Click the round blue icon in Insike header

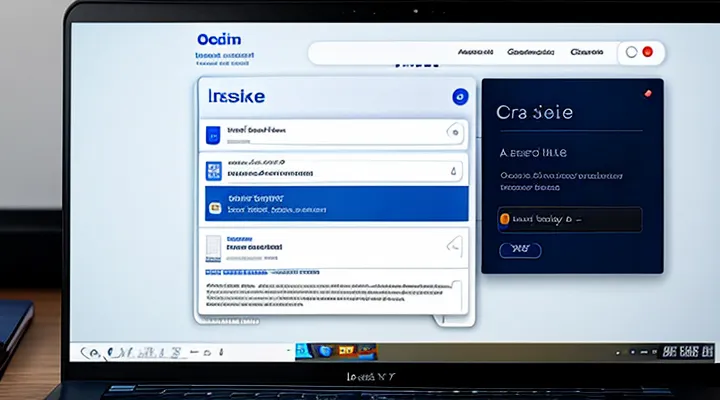(460, 97)
